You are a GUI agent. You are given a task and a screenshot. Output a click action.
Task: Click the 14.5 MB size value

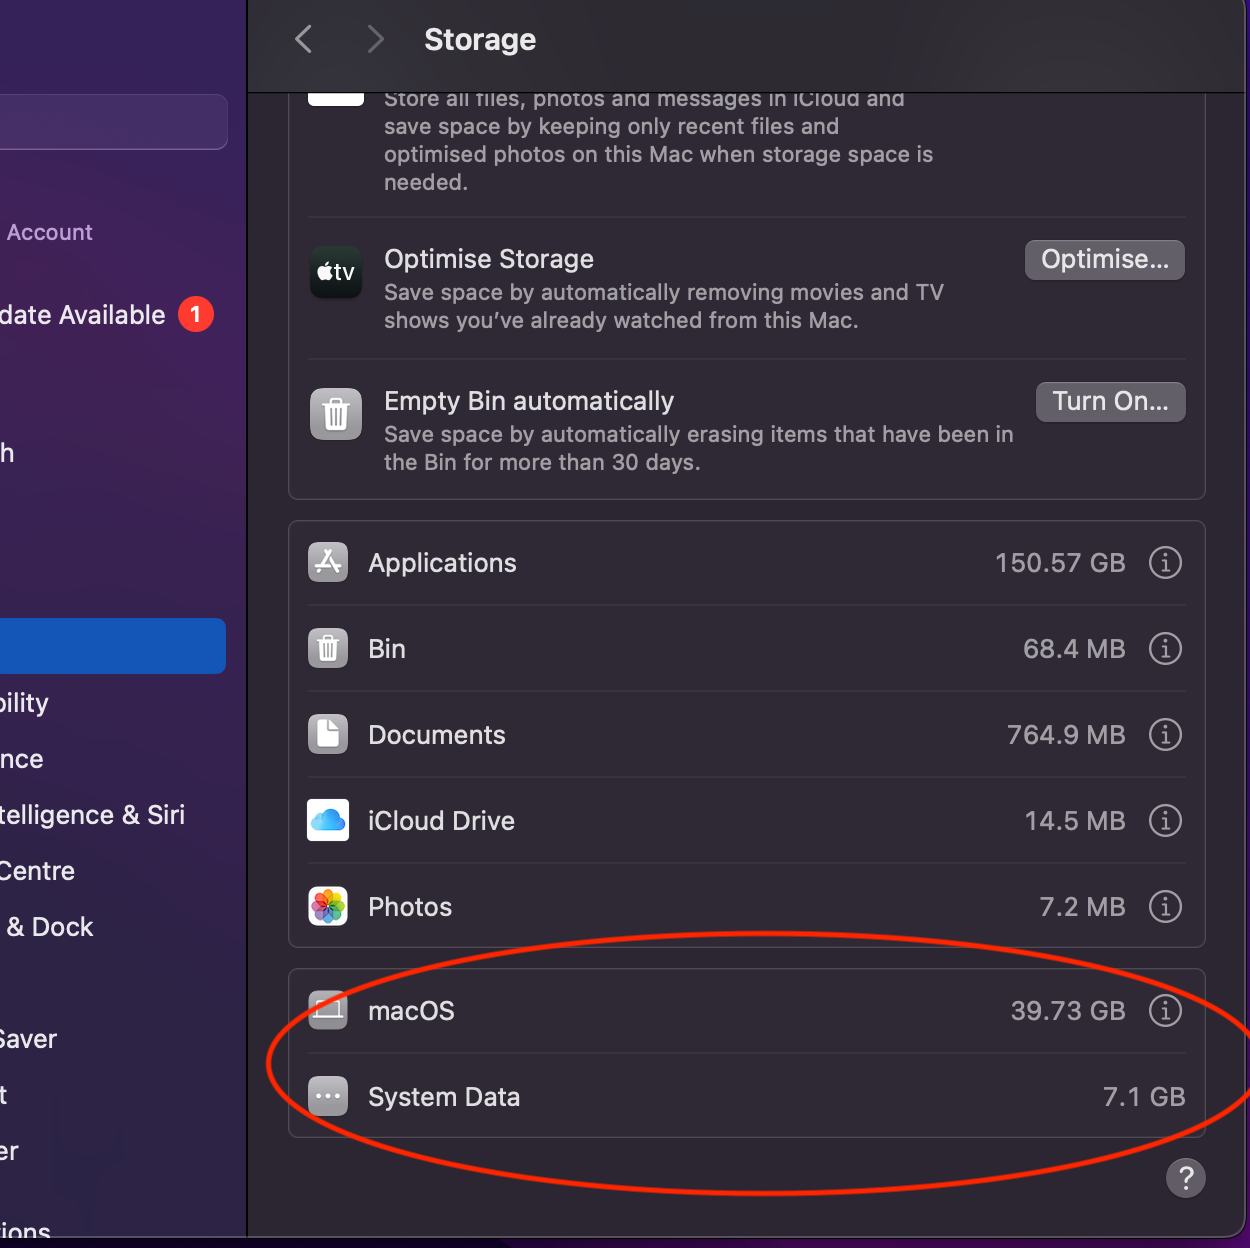point(1075,821)
